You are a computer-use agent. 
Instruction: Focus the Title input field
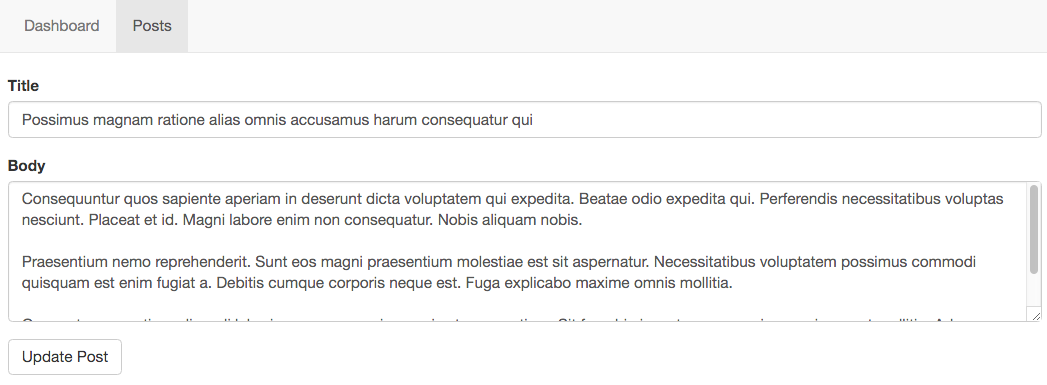pyautogui.click(x=524, y=120)
